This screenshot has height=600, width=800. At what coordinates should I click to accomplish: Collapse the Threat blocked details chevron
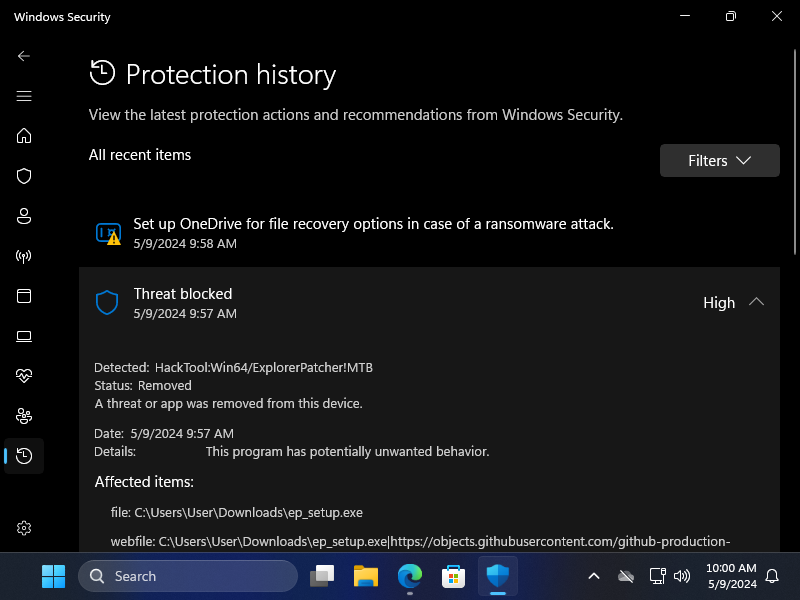(756, 302)
